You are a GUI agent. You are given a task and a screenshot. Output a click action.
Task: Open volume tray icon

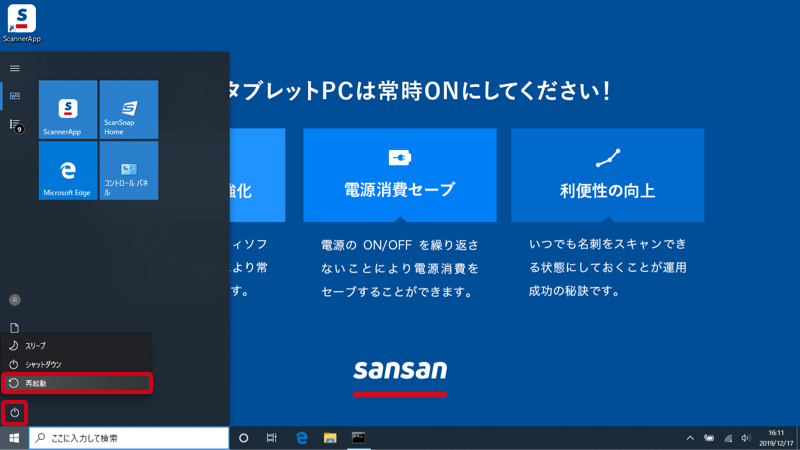(x=746, y=438)
